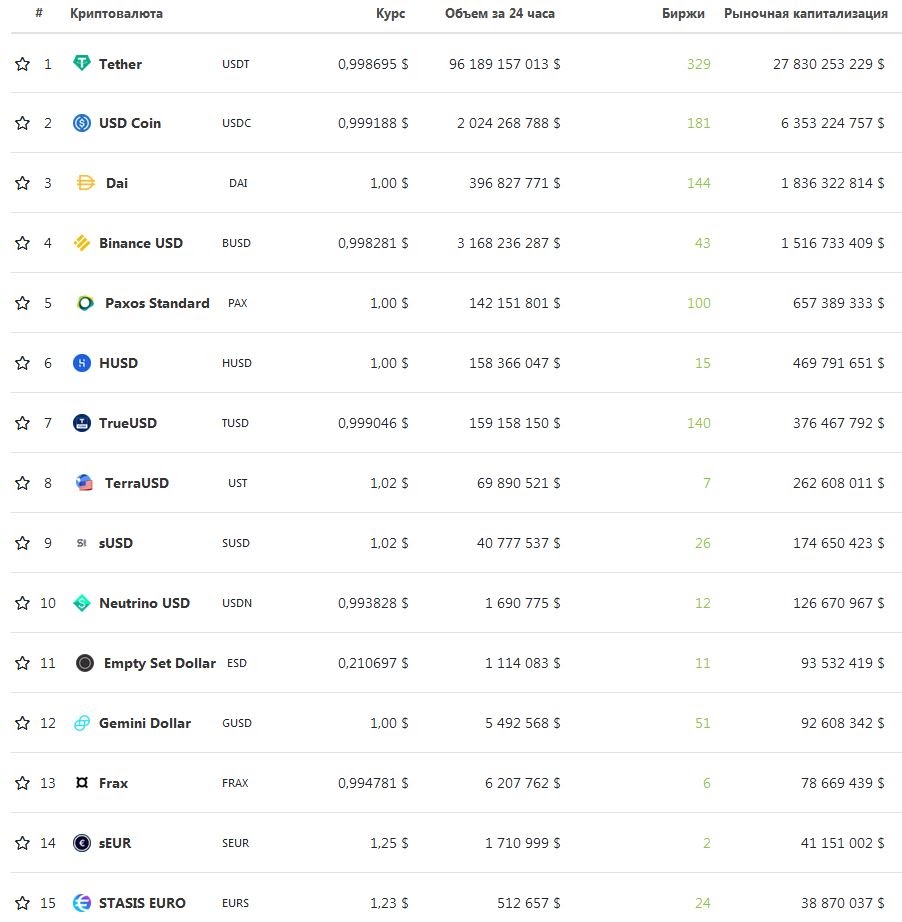The width and height of the screenshot is (902, 922).
Task: Star the Neutrino USD row
Action: point(22,603)
